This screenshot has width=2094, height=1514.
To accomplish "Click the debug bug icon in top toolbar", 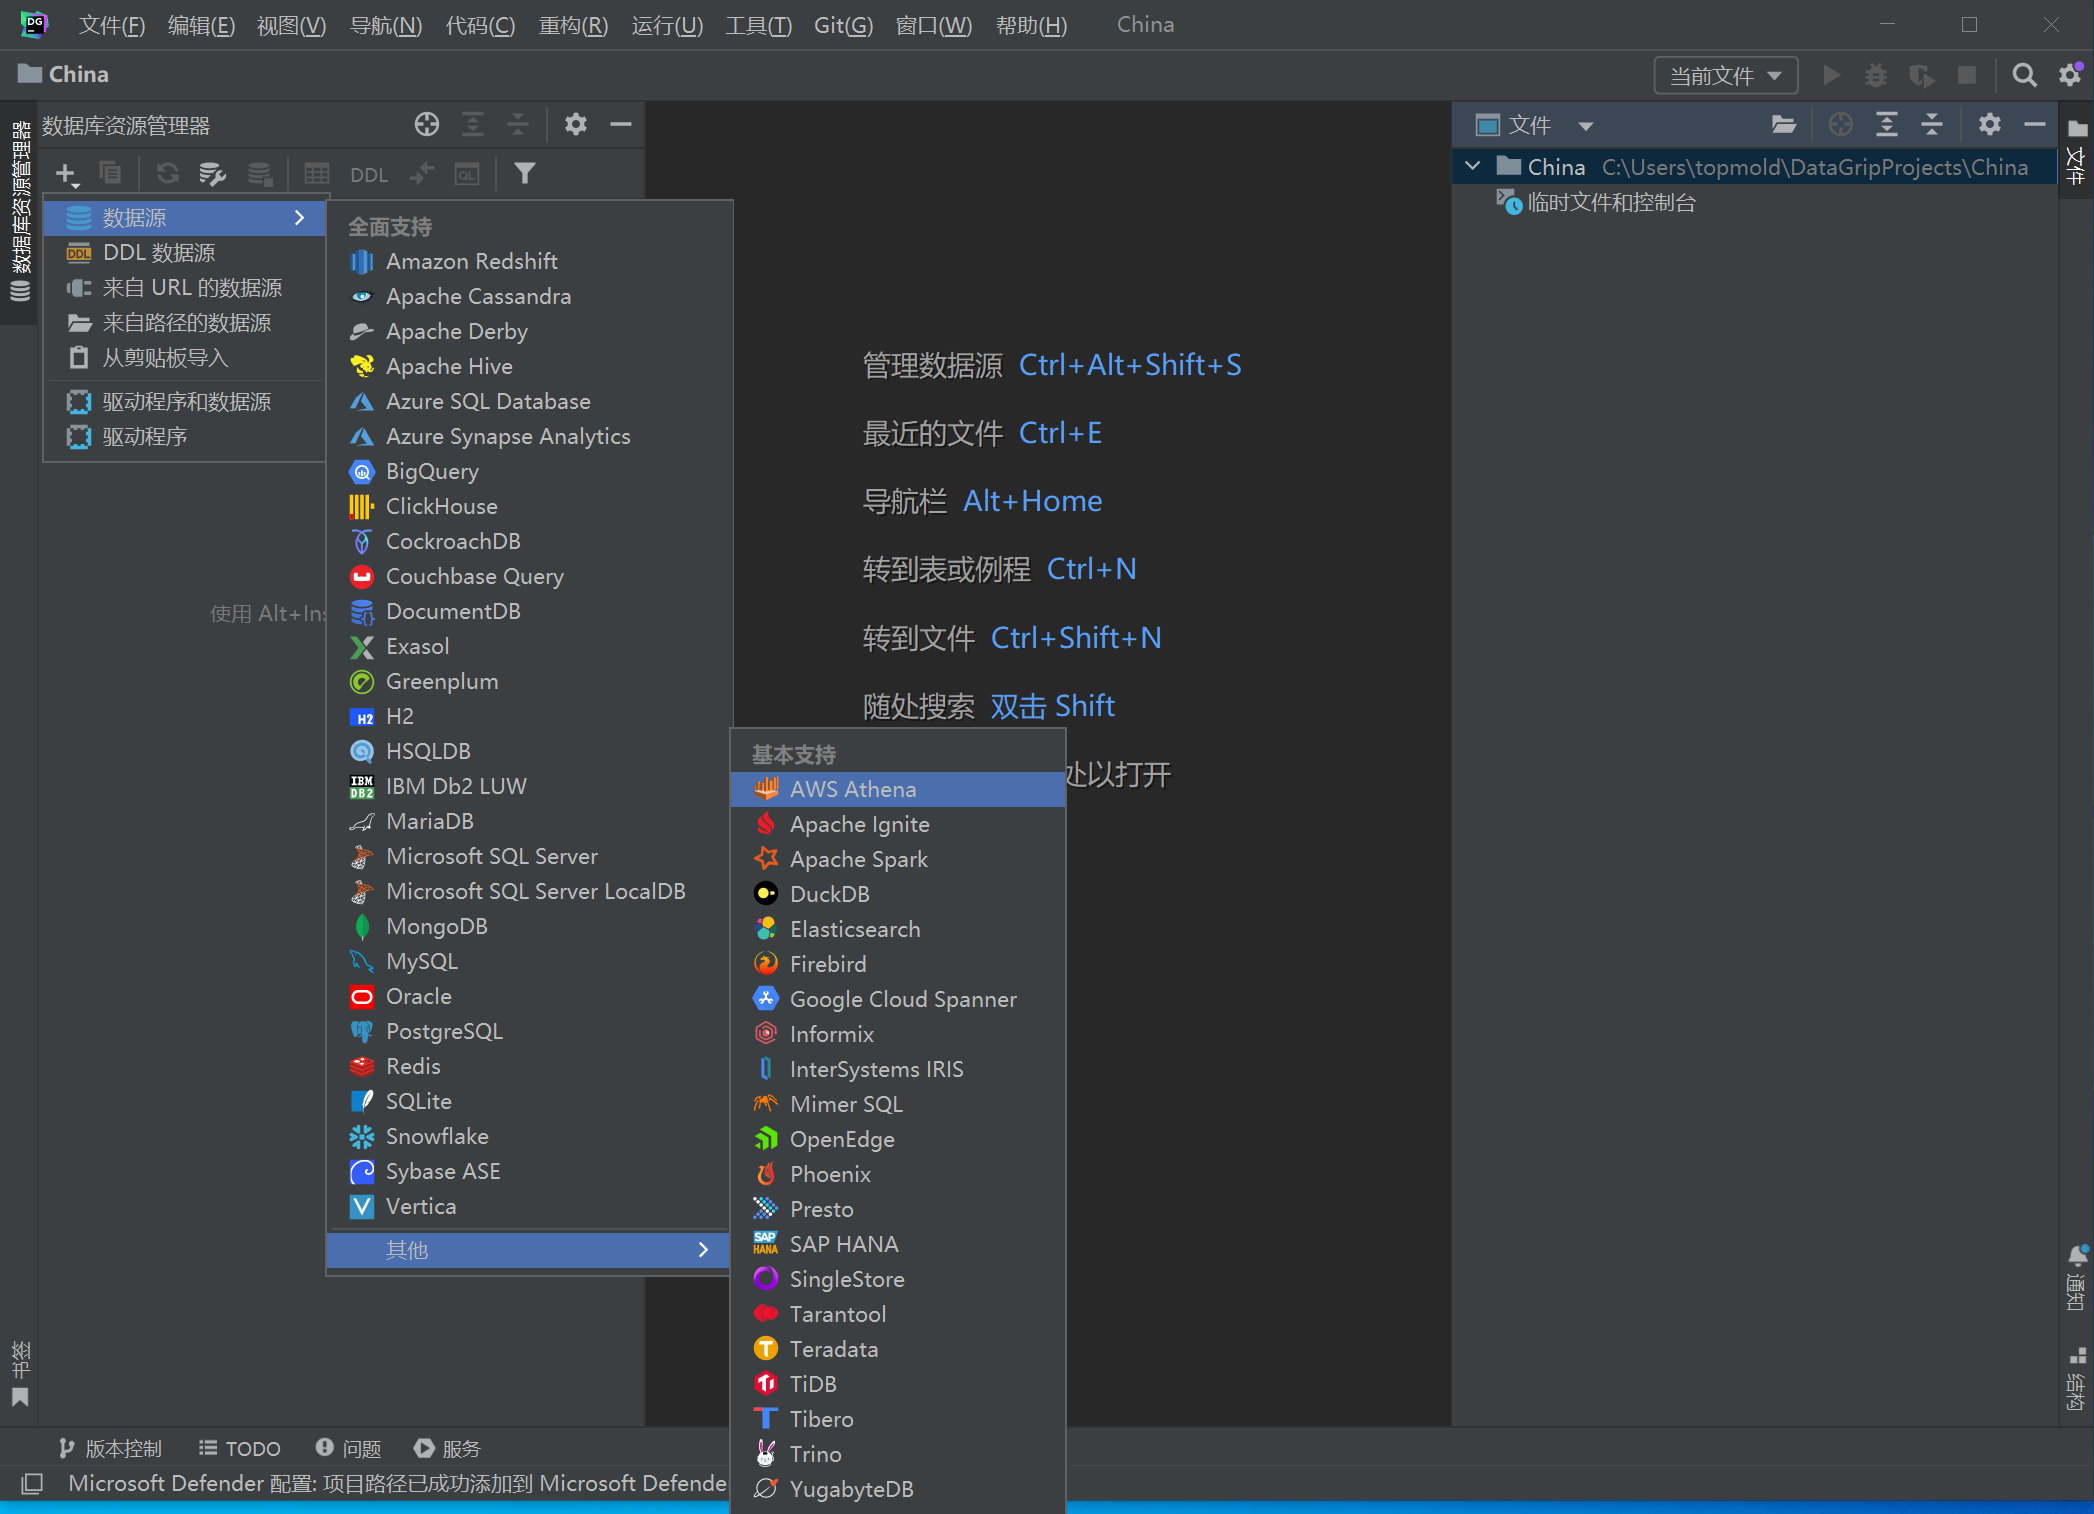I will tap(1876, 75).
